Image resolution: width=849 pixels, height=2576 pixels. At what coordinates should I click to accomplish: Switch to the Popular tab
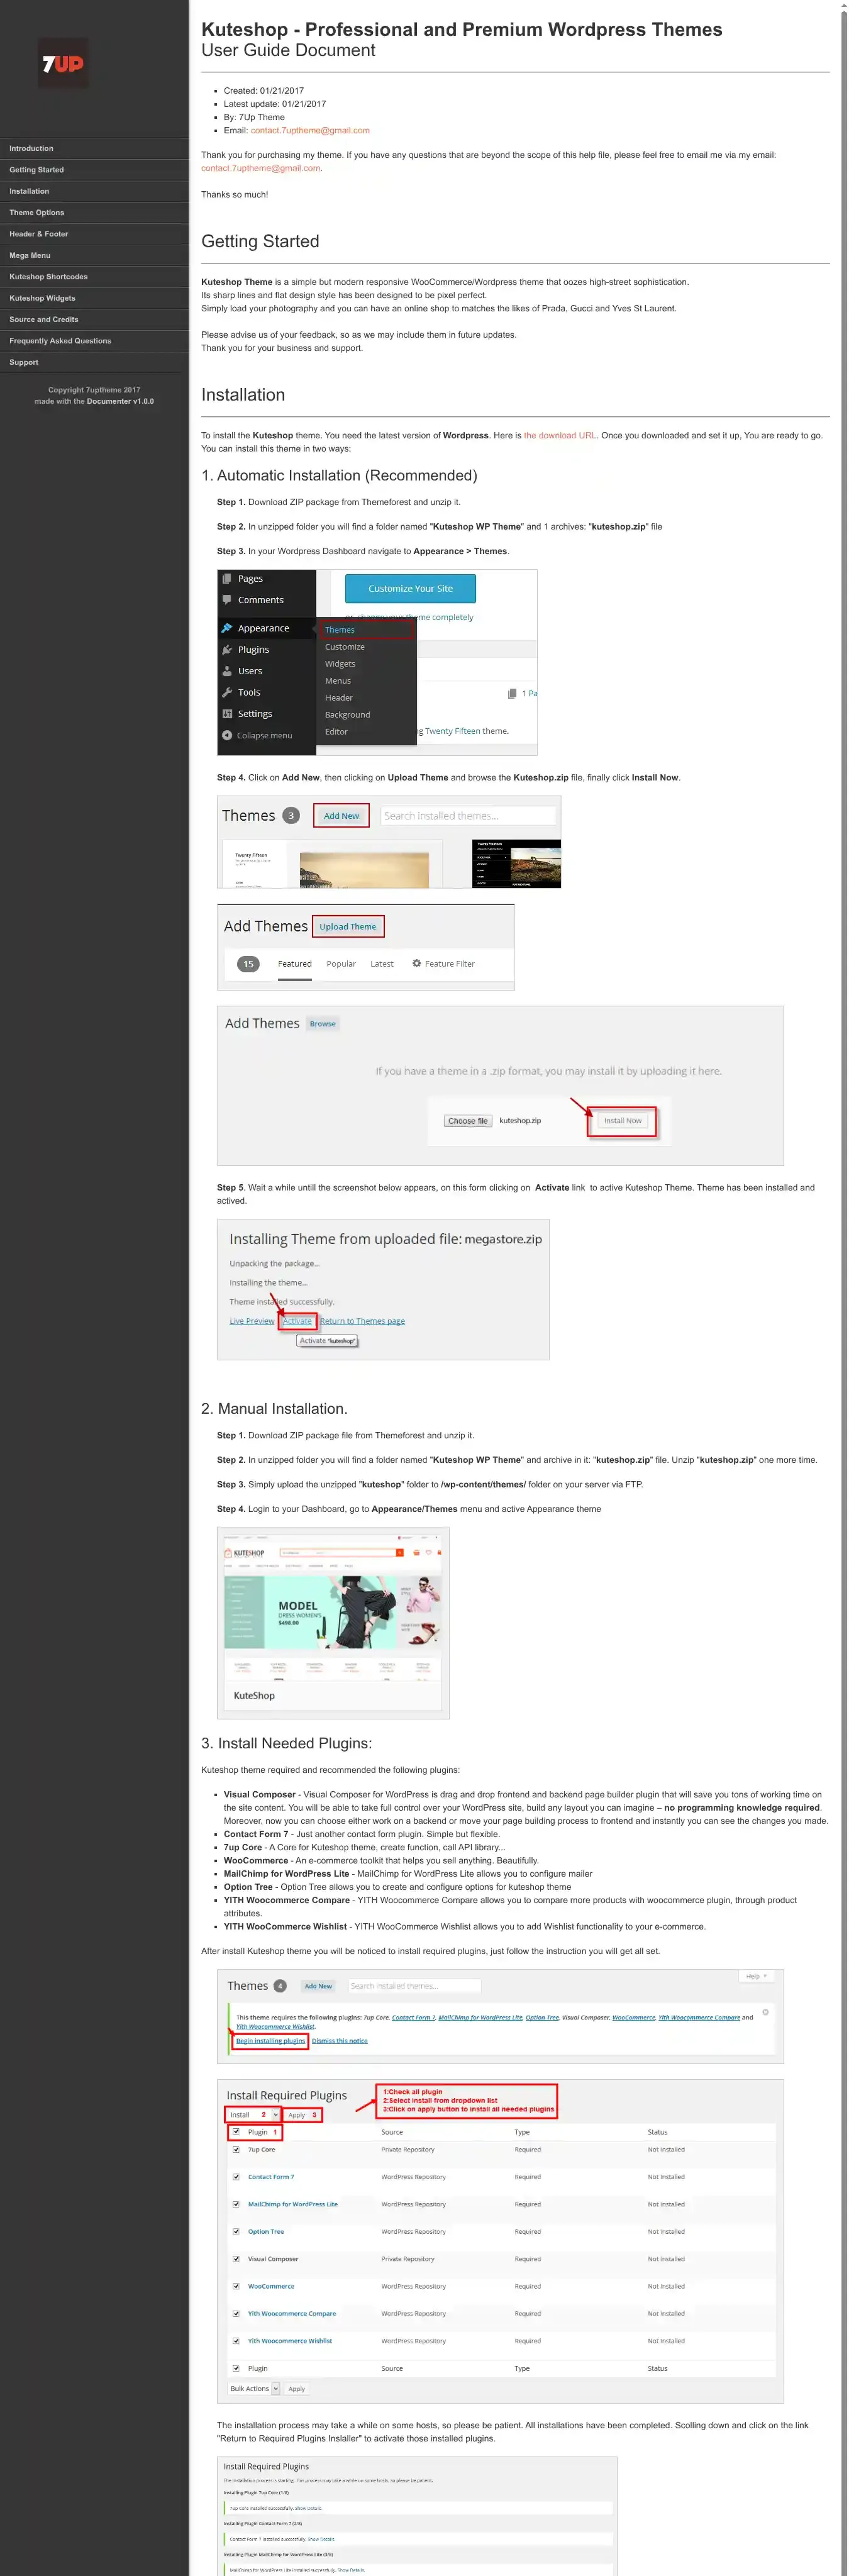pos(341,964)
